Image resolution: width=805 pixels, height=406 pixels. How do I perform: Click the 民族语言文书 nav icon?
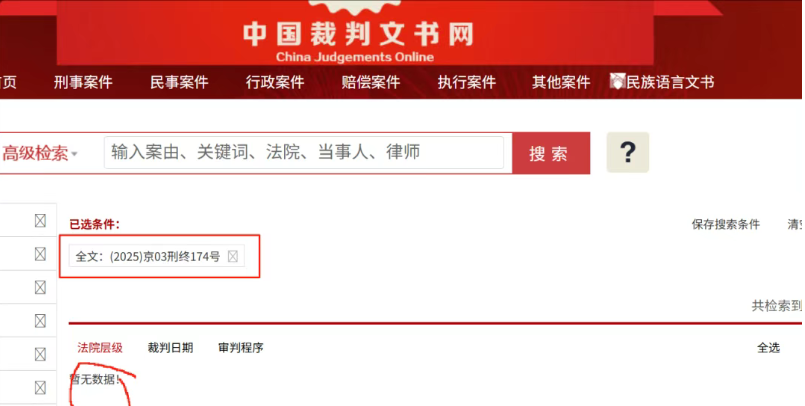pos(618,81)
